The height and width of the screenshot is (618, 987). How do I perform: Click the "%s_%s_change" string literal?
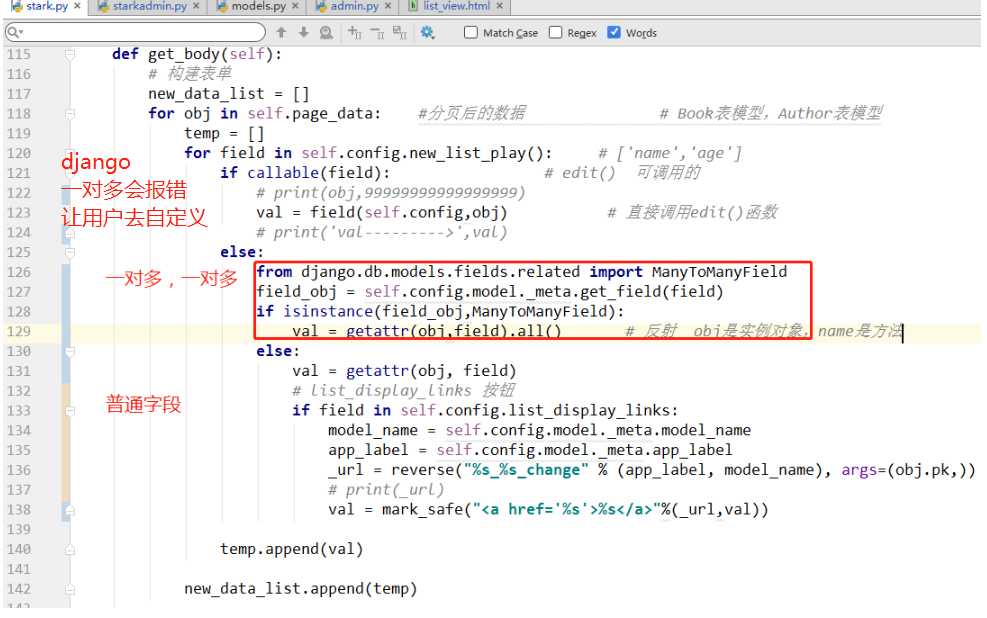[526, 470]
